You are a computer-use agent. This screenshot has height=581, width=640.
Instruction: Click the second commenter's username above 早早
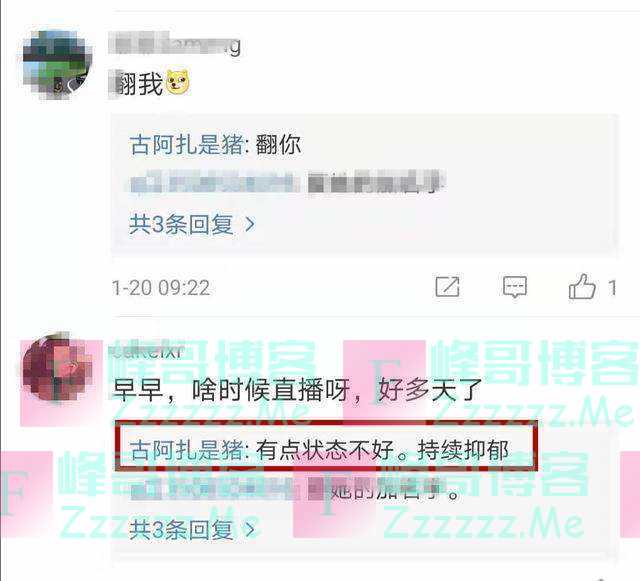(x=148, y=352)
